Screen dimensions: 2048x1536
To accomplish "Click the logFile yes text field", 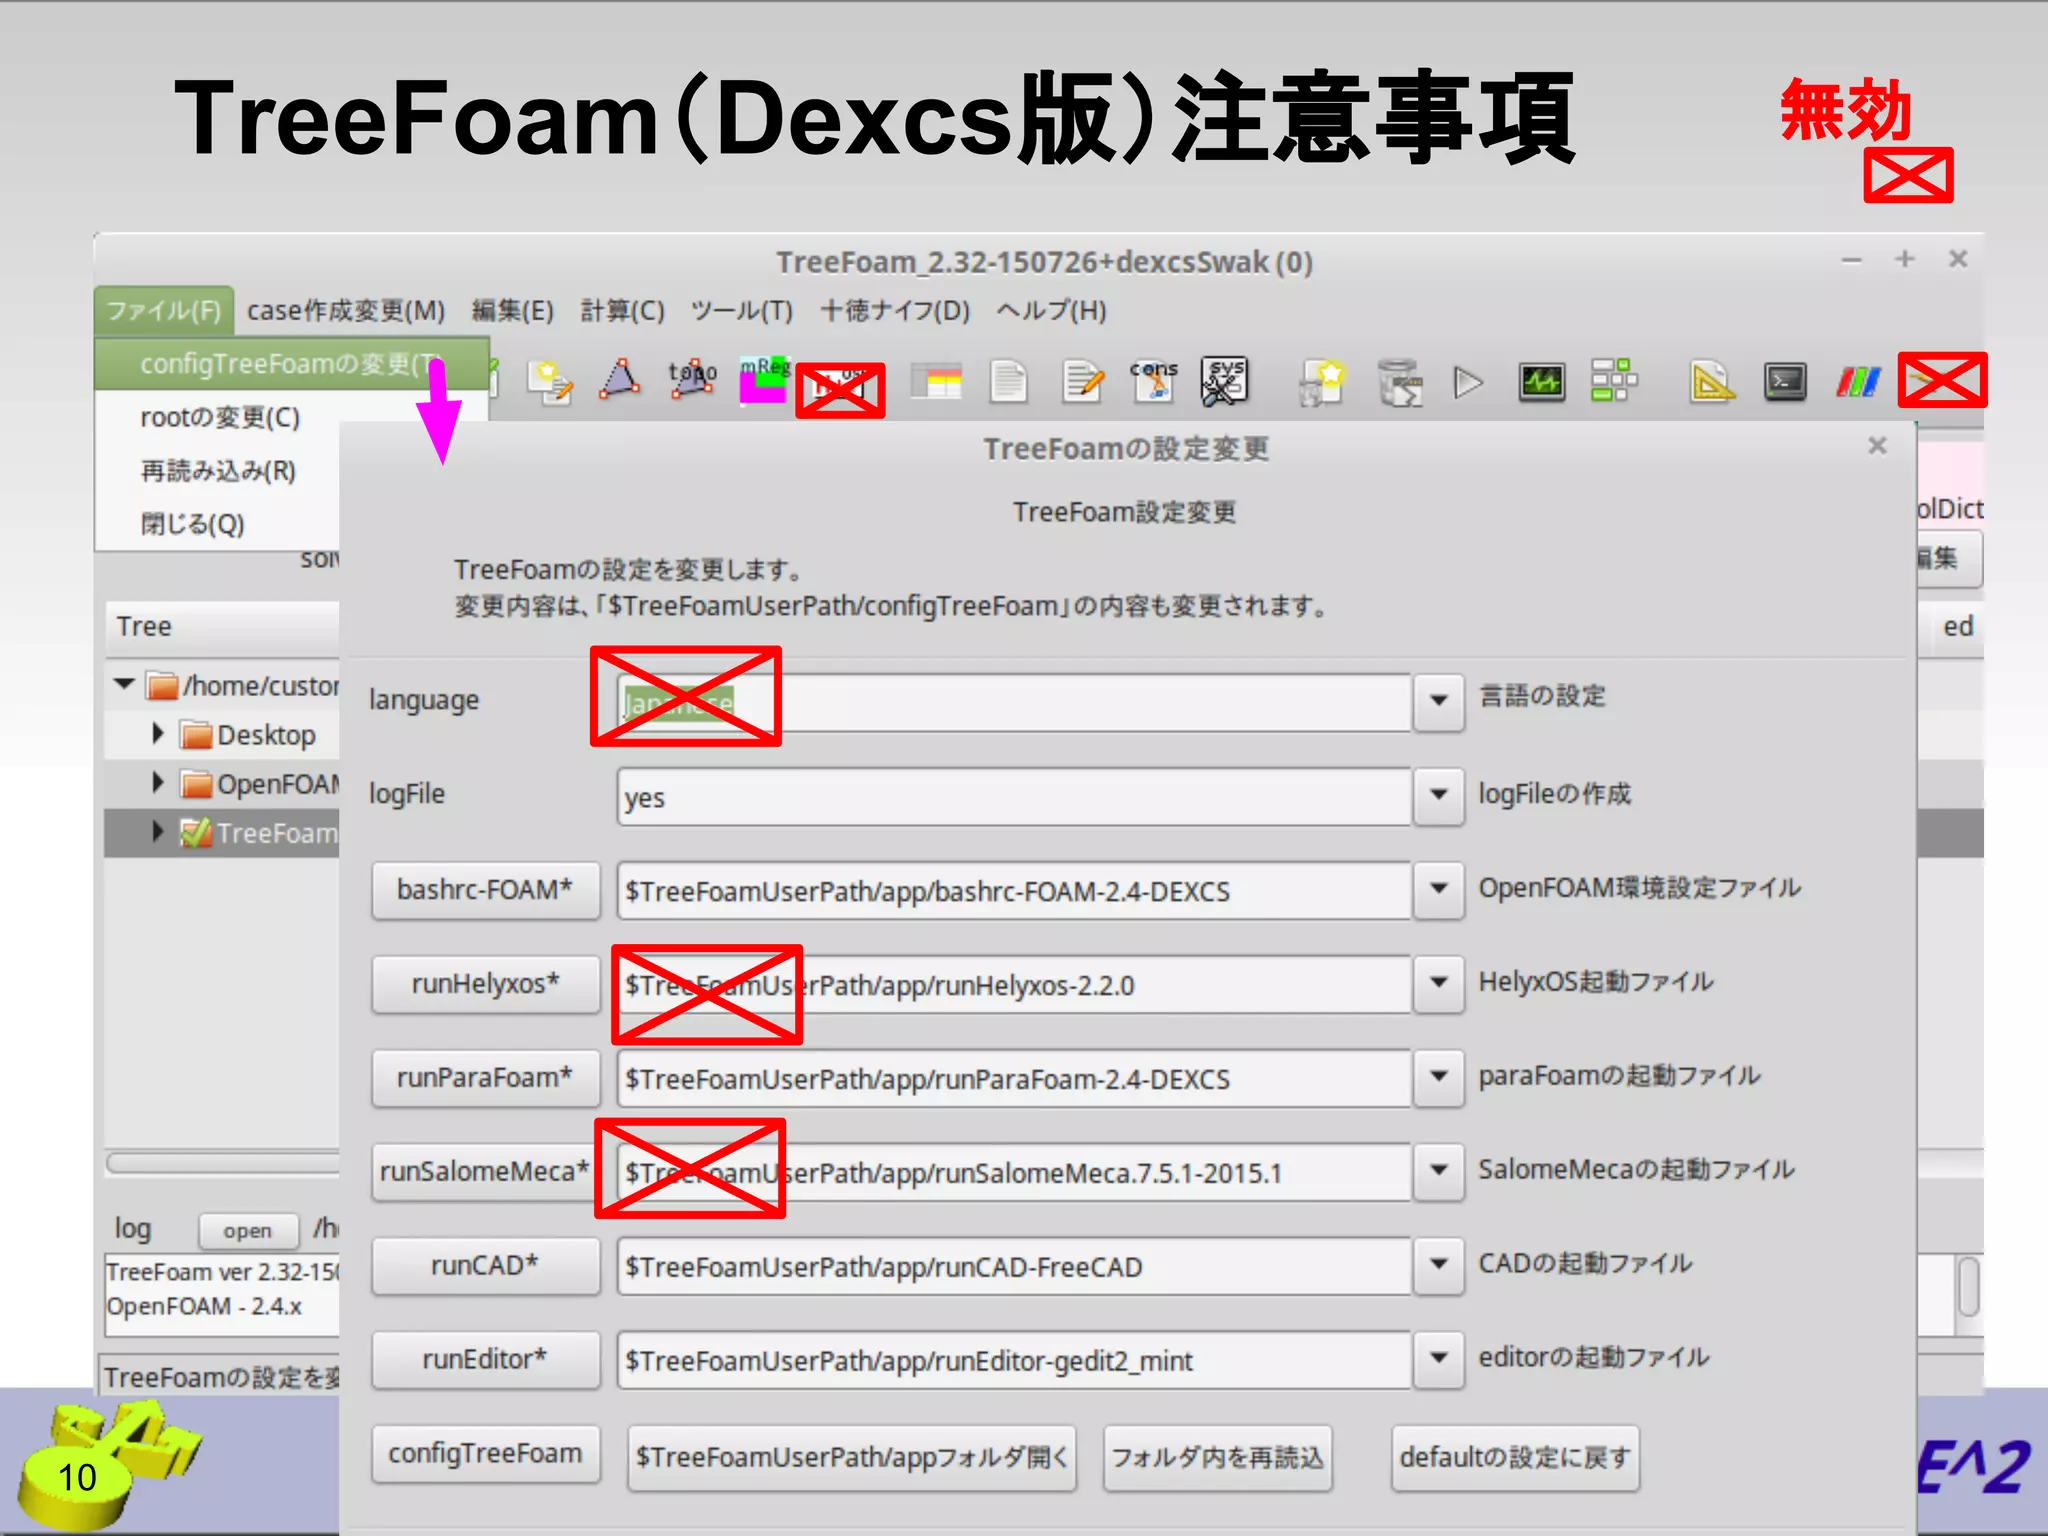I will coord(1014,797).
